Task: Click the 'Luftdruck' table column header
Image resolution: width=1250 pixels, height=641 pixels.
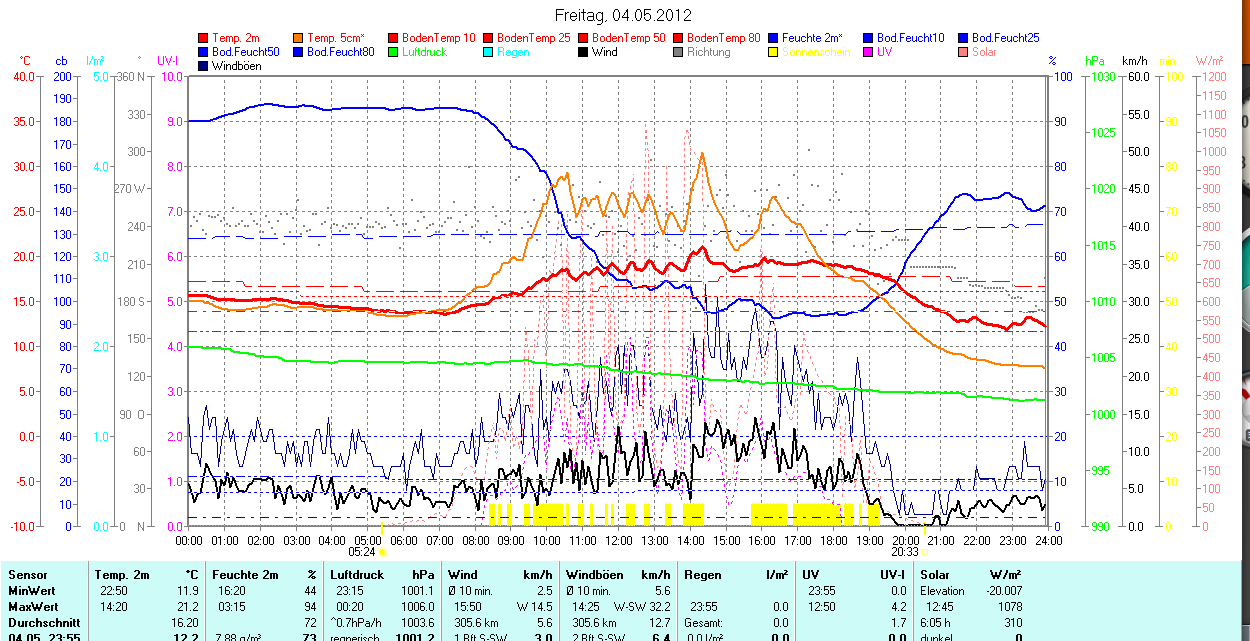Action: pos(357,575)
